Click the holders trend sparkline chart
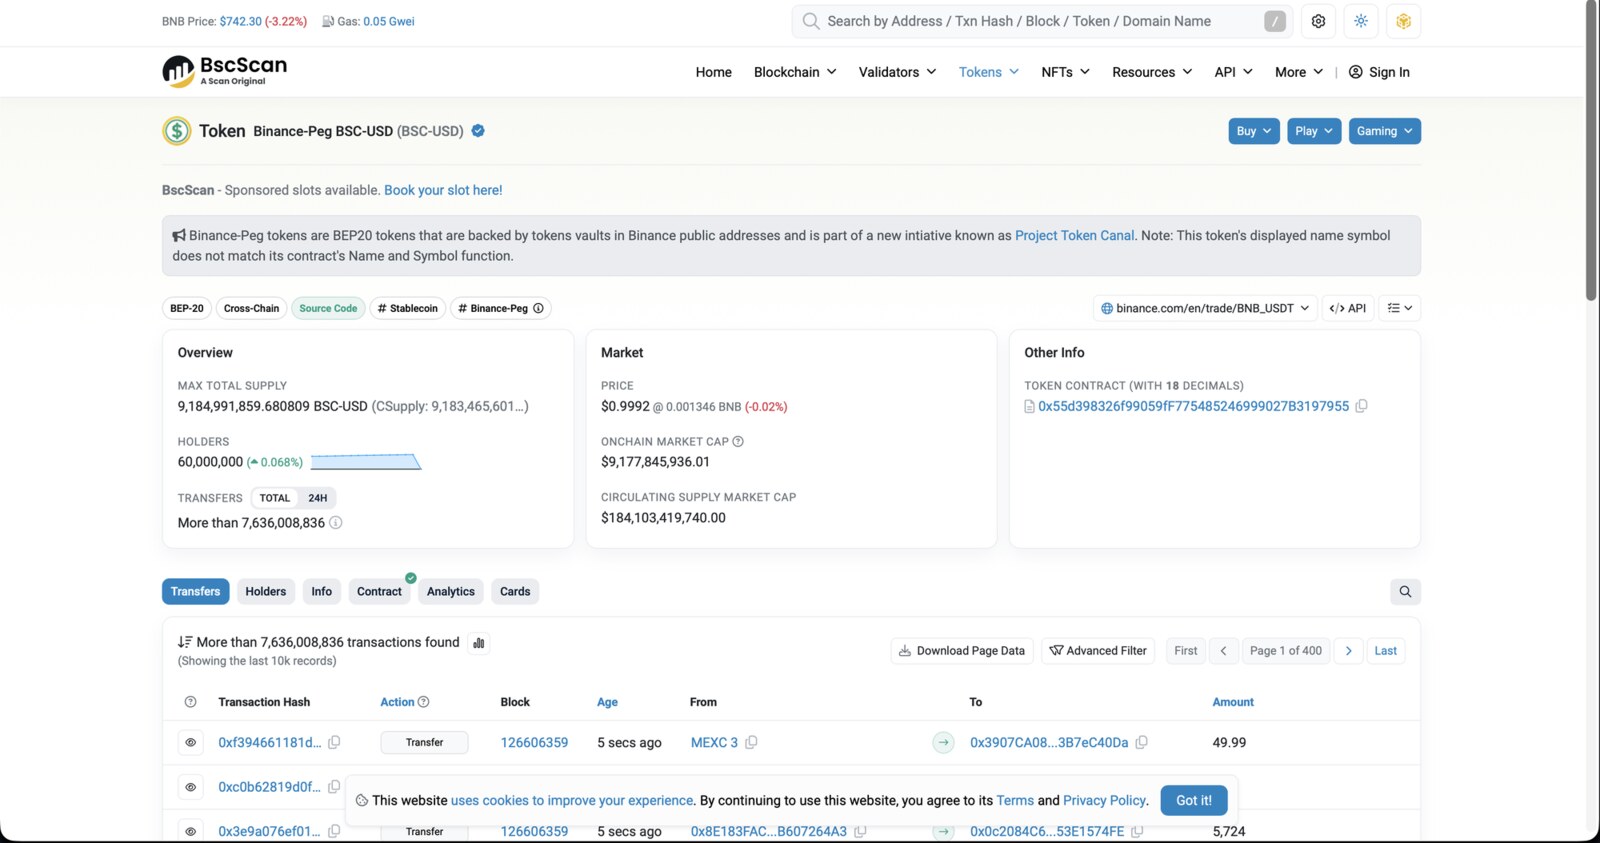Image resolution: width=1600 pixels, height=843 pixels. (x=366, y=462)
